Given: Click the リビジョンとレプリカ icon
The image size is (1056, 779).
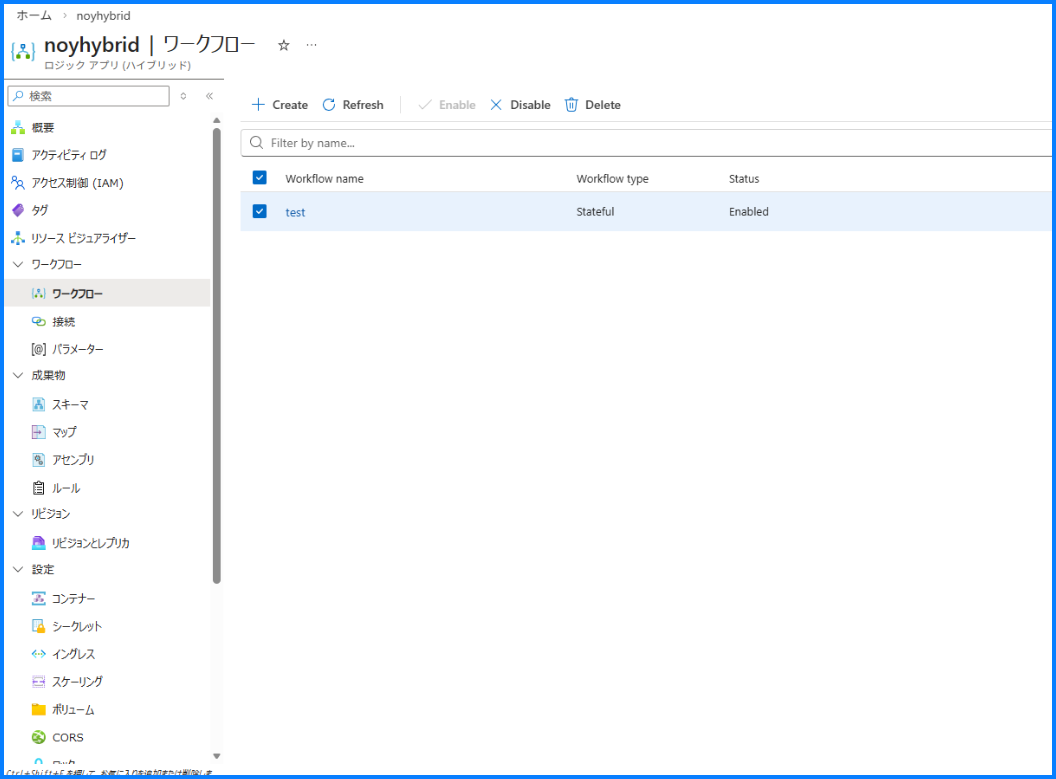Looking at the screenshot, I should click(39, 543).
